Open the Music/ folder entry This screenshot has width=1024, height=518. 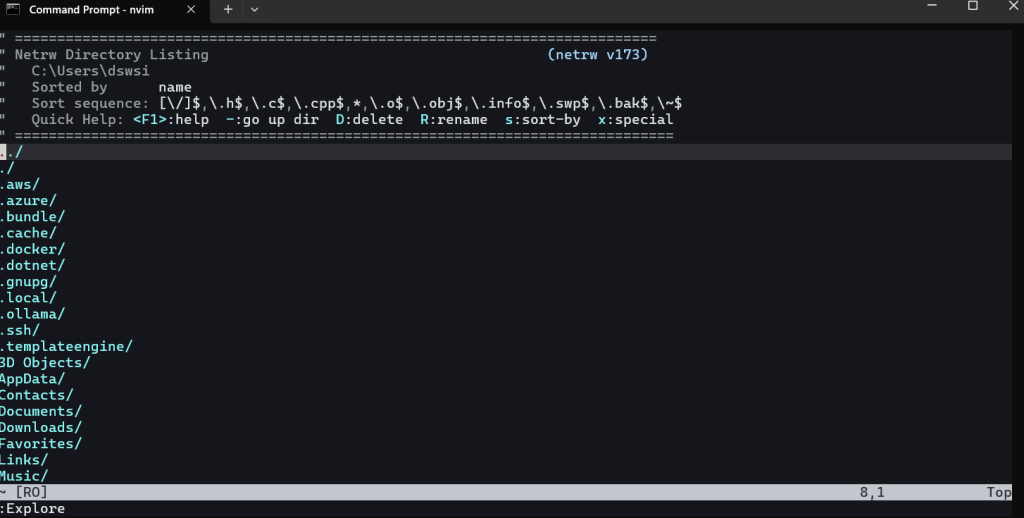[x=24, y=476]
